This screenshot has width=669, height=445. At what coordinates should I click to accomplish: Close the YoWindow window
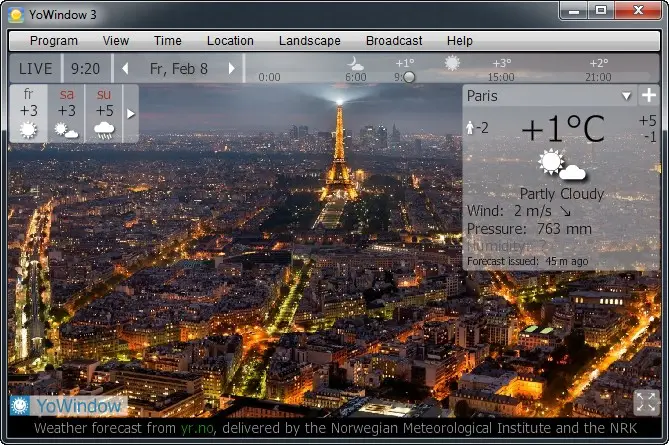(638, 11)
